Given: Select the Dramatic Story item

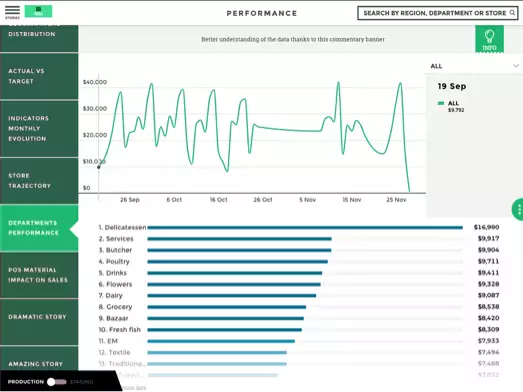Looking at the screenshot, I should coord(39,317).
